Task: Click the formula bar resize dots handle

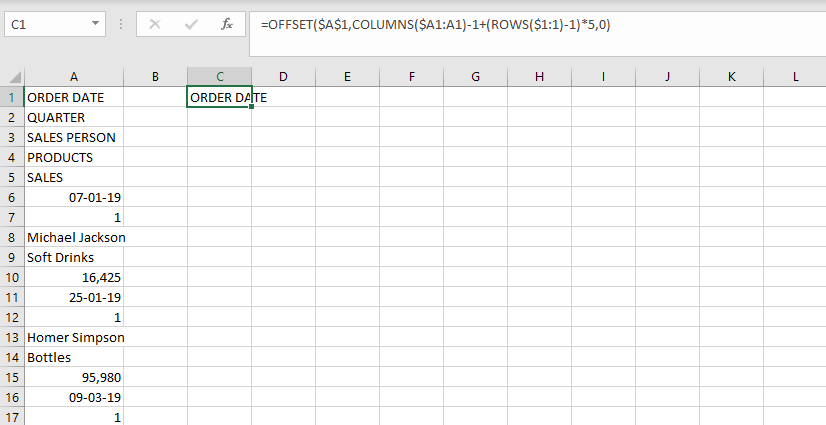Action: click(121, 24)
